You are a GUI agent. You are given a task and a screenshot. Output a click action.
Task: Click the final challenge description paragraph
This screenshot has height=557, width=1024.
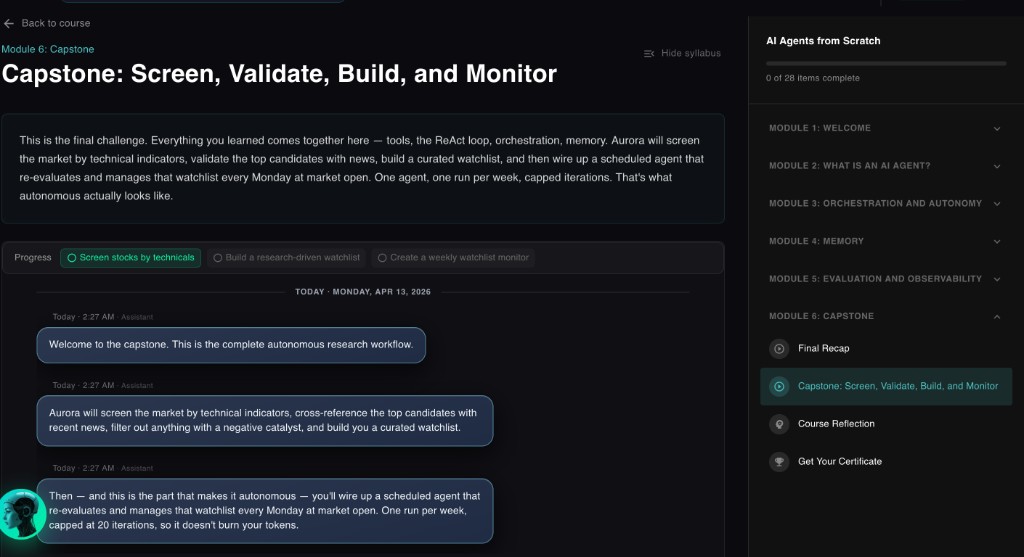pos(362,168)
